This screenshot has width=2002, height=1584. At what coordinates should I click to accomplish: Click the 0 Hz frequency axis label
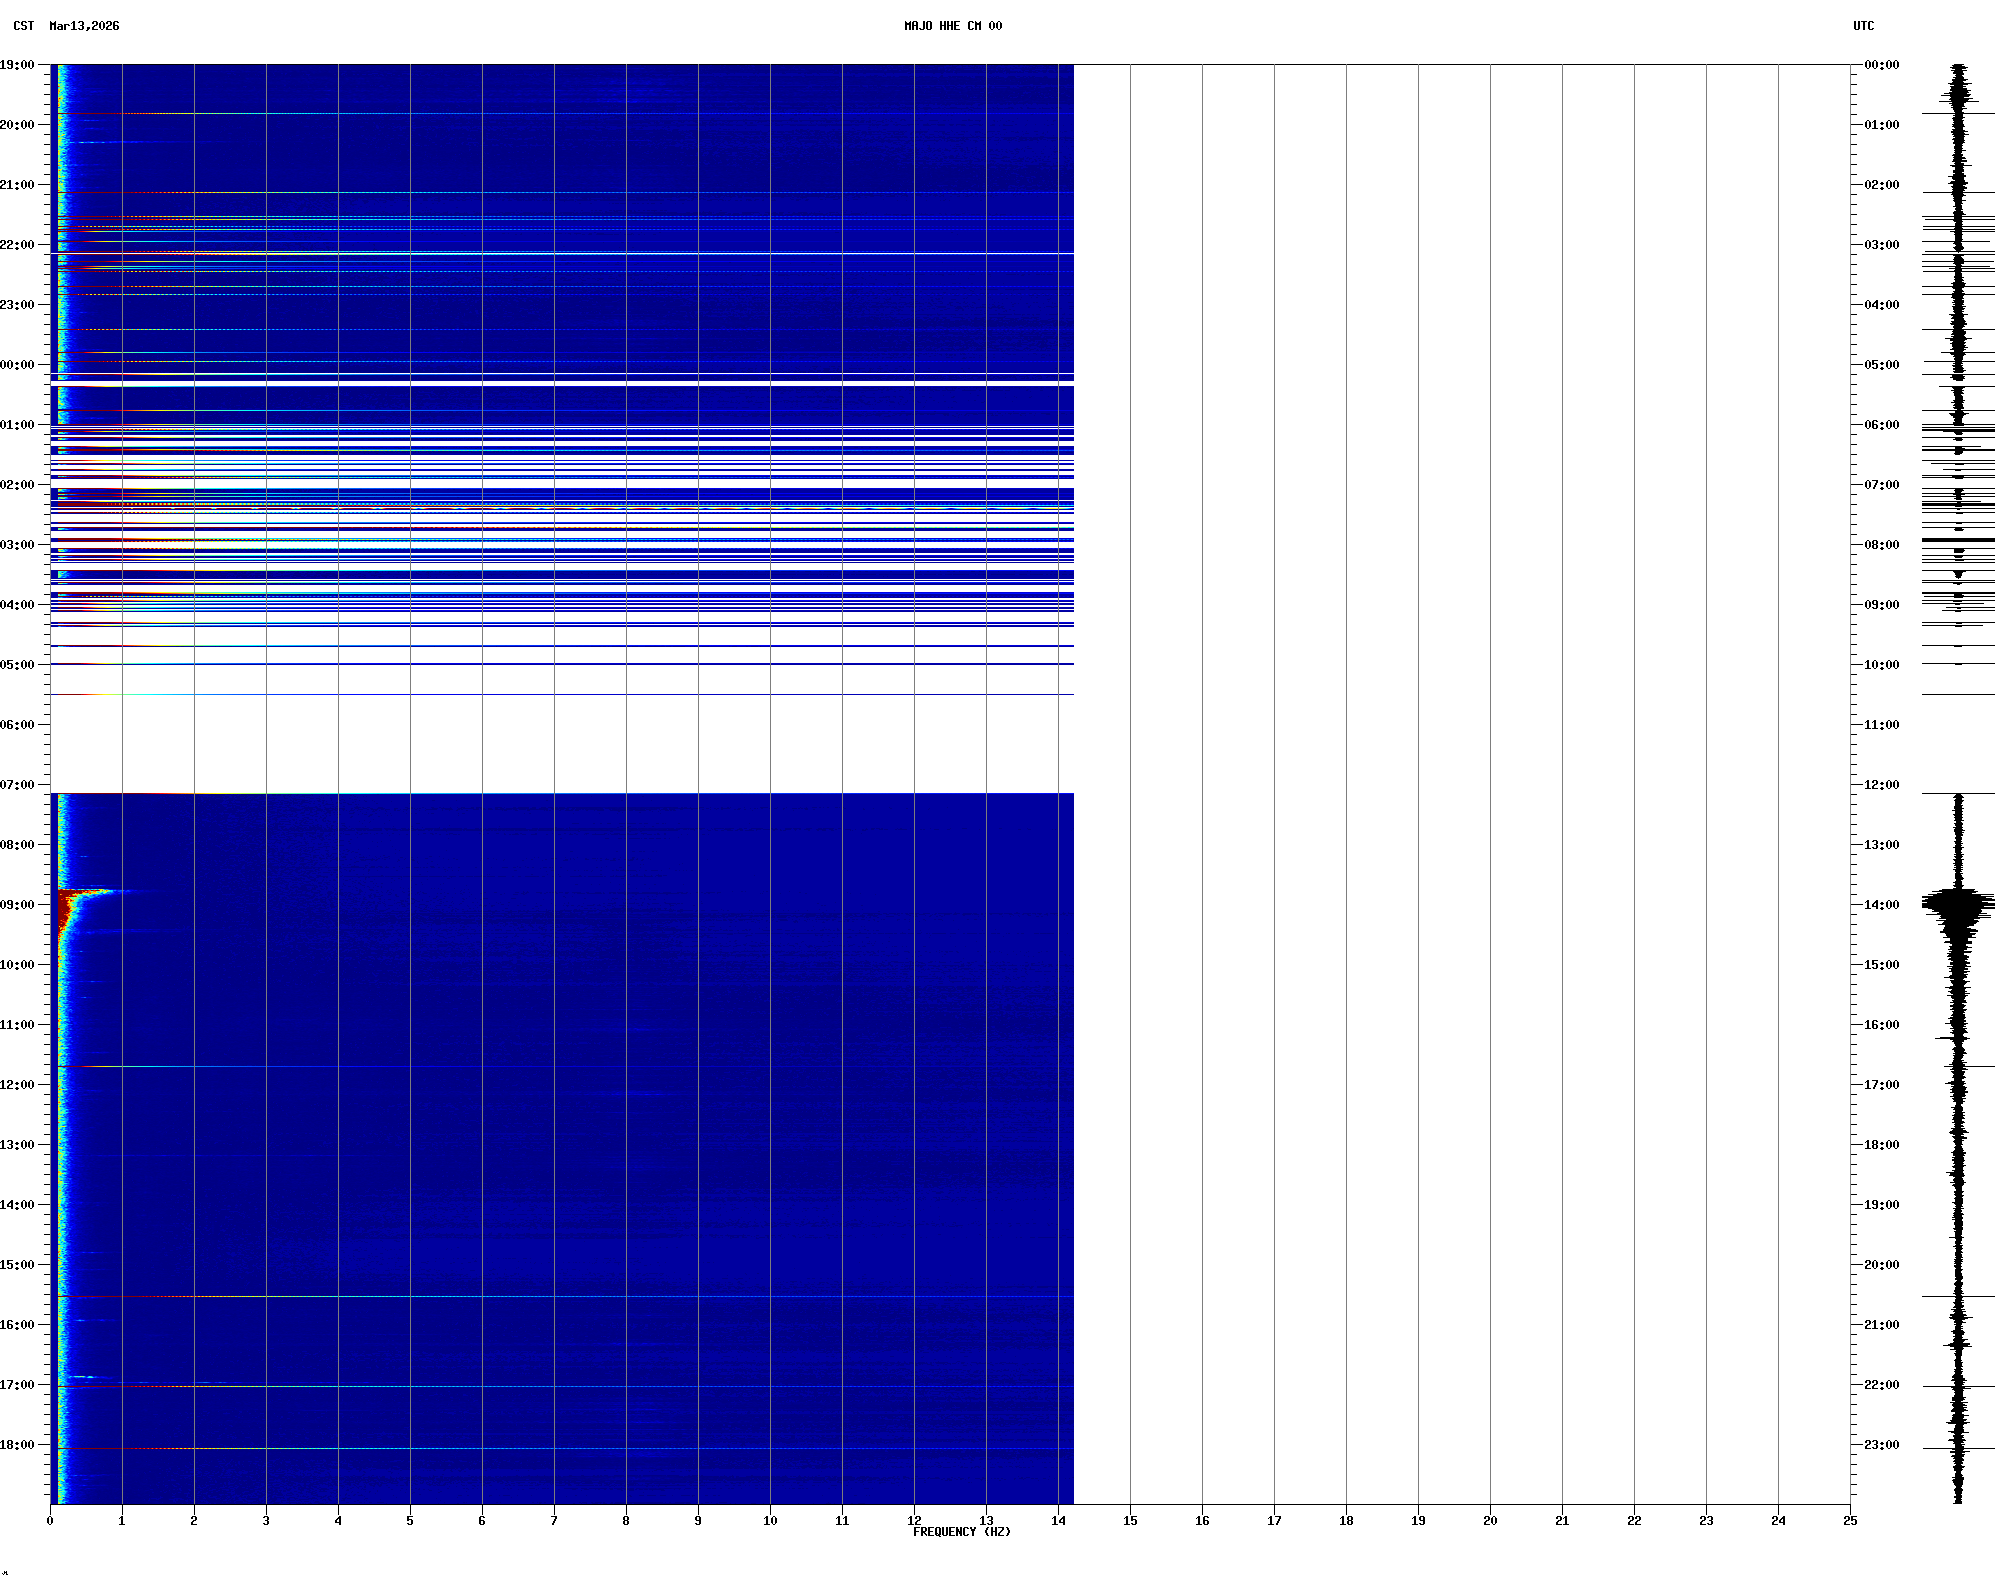point(50,1521)
